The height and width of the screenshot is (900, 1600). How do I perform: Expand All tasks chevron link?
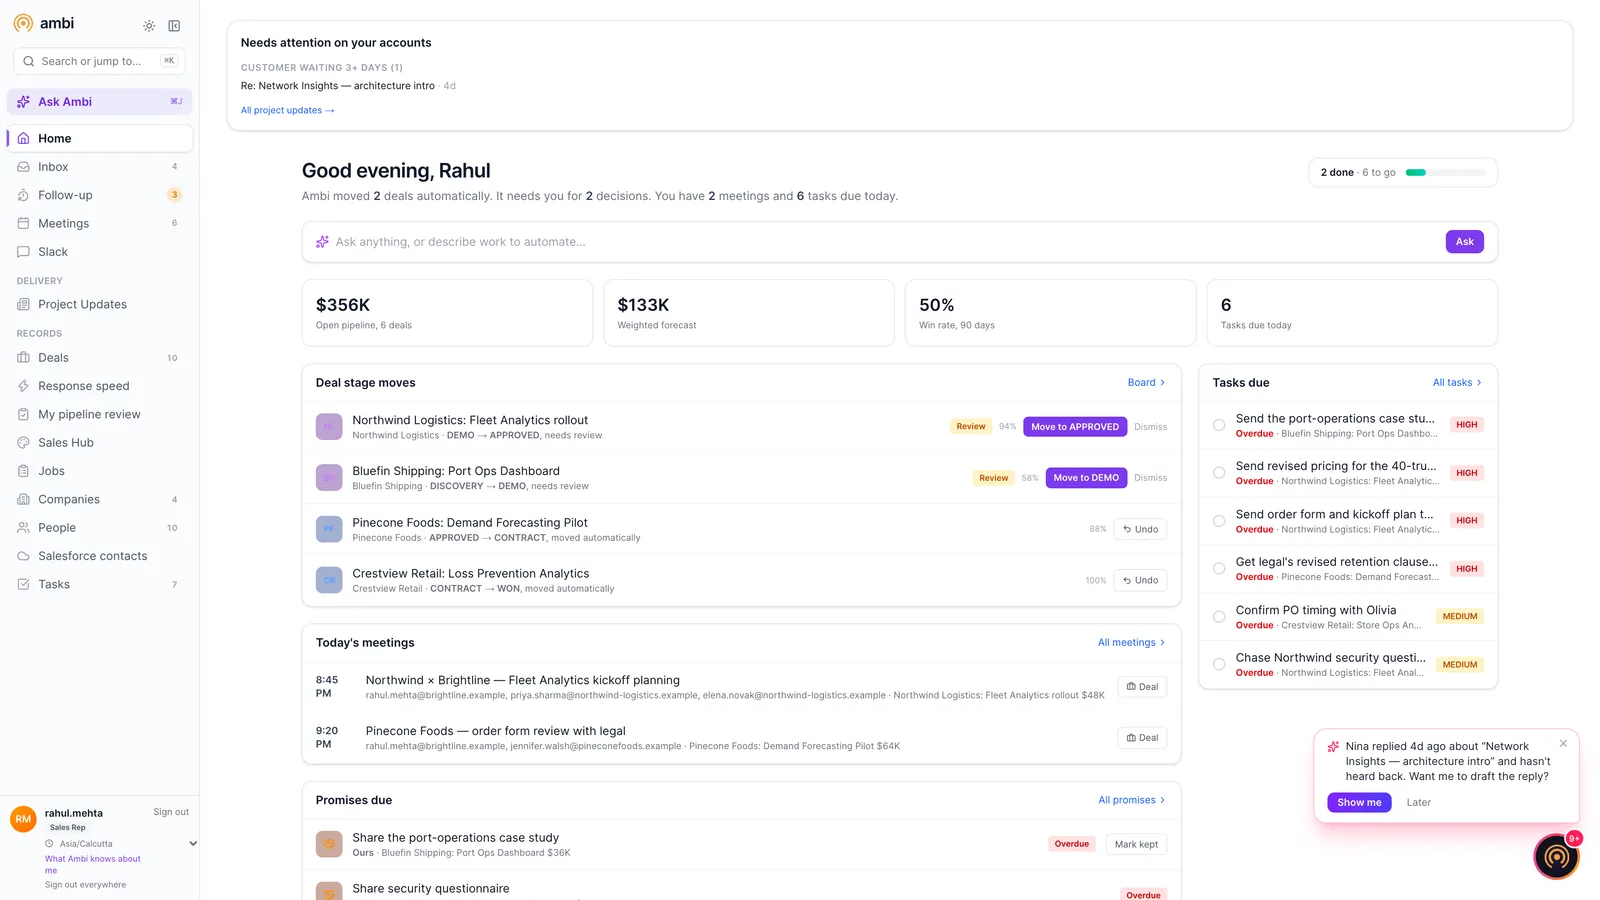[x=1457, y=383]
